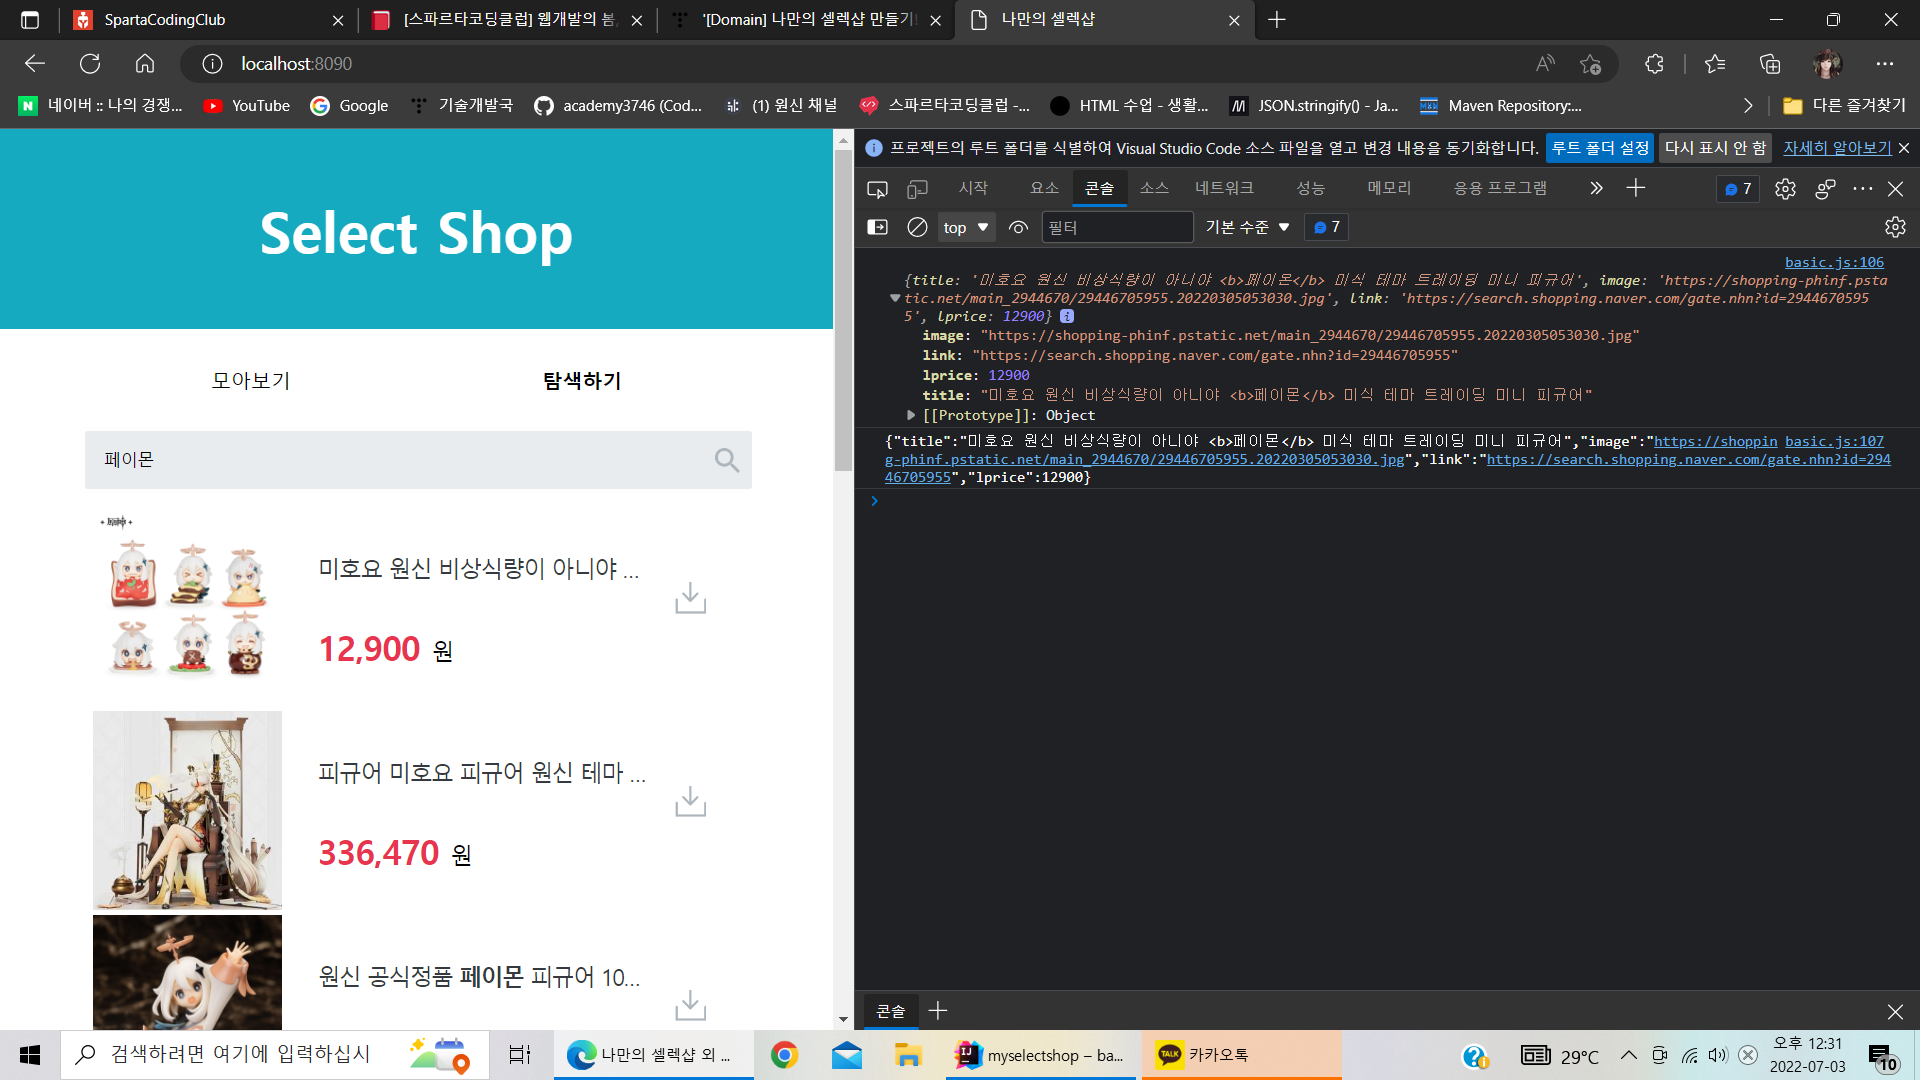Open the profile avatar menu

click(1827, 64)
